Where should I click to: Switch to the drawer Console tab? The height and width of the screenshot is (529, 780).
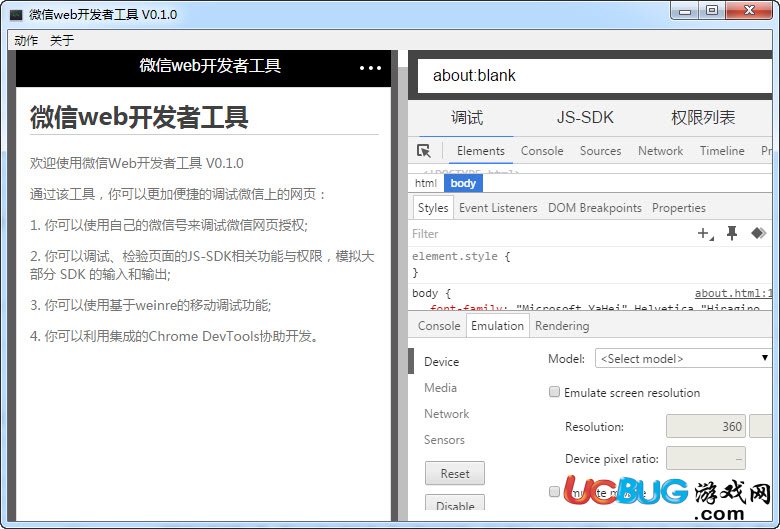[x=439, y=326]
